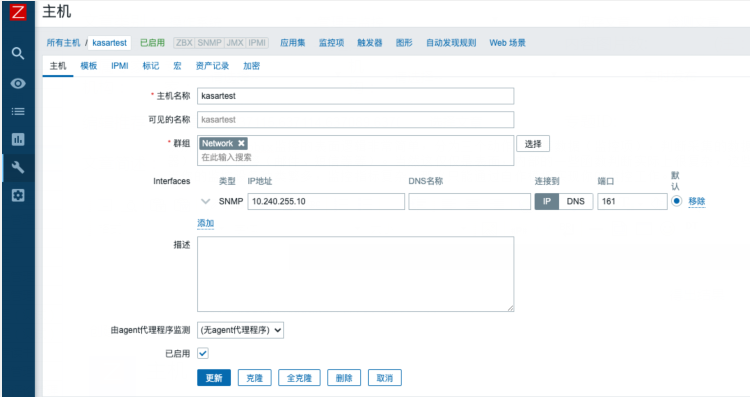Click the IPMI availability badge
750x397 pixels.
tap(257, 43)
